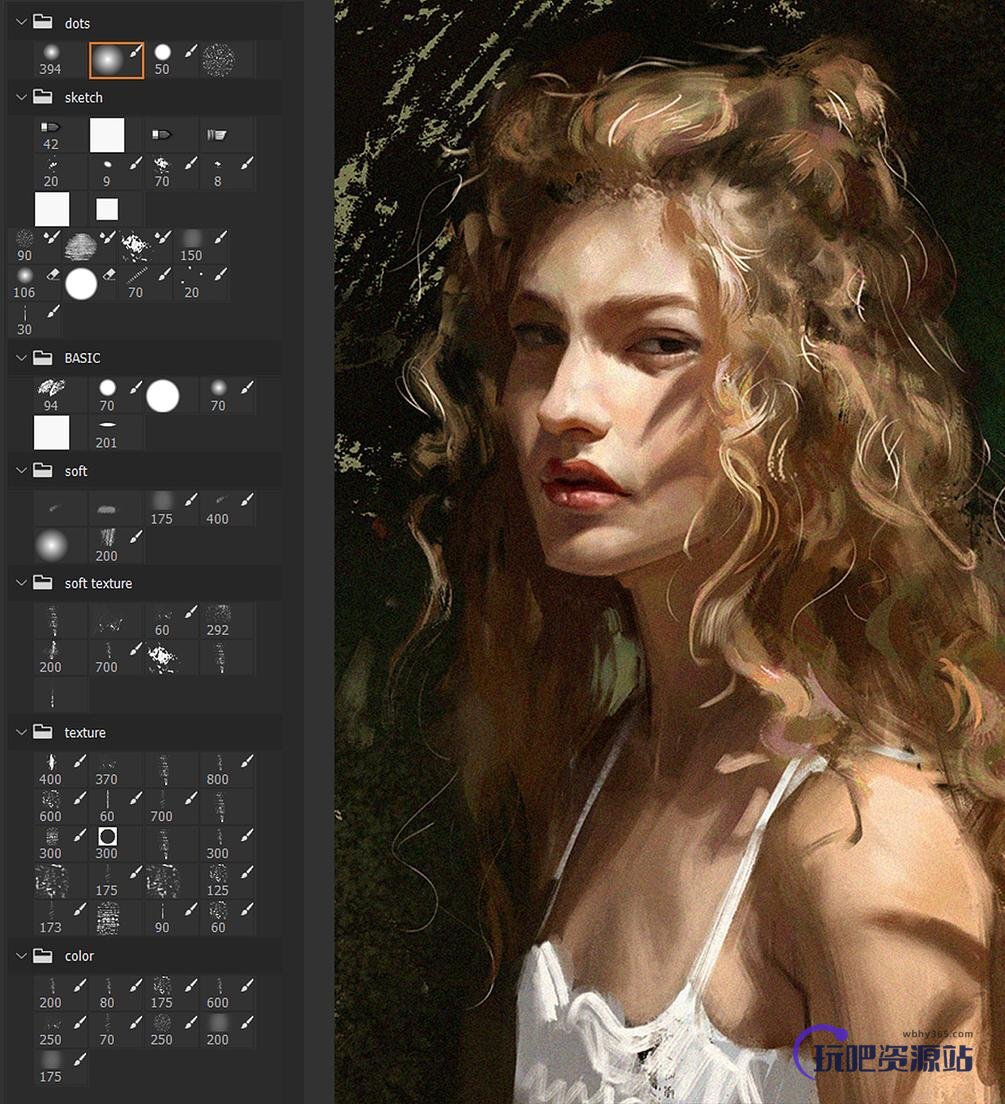Select the "soft texture" group label
Screen dimensions: 1005x1104
[99, 584]
